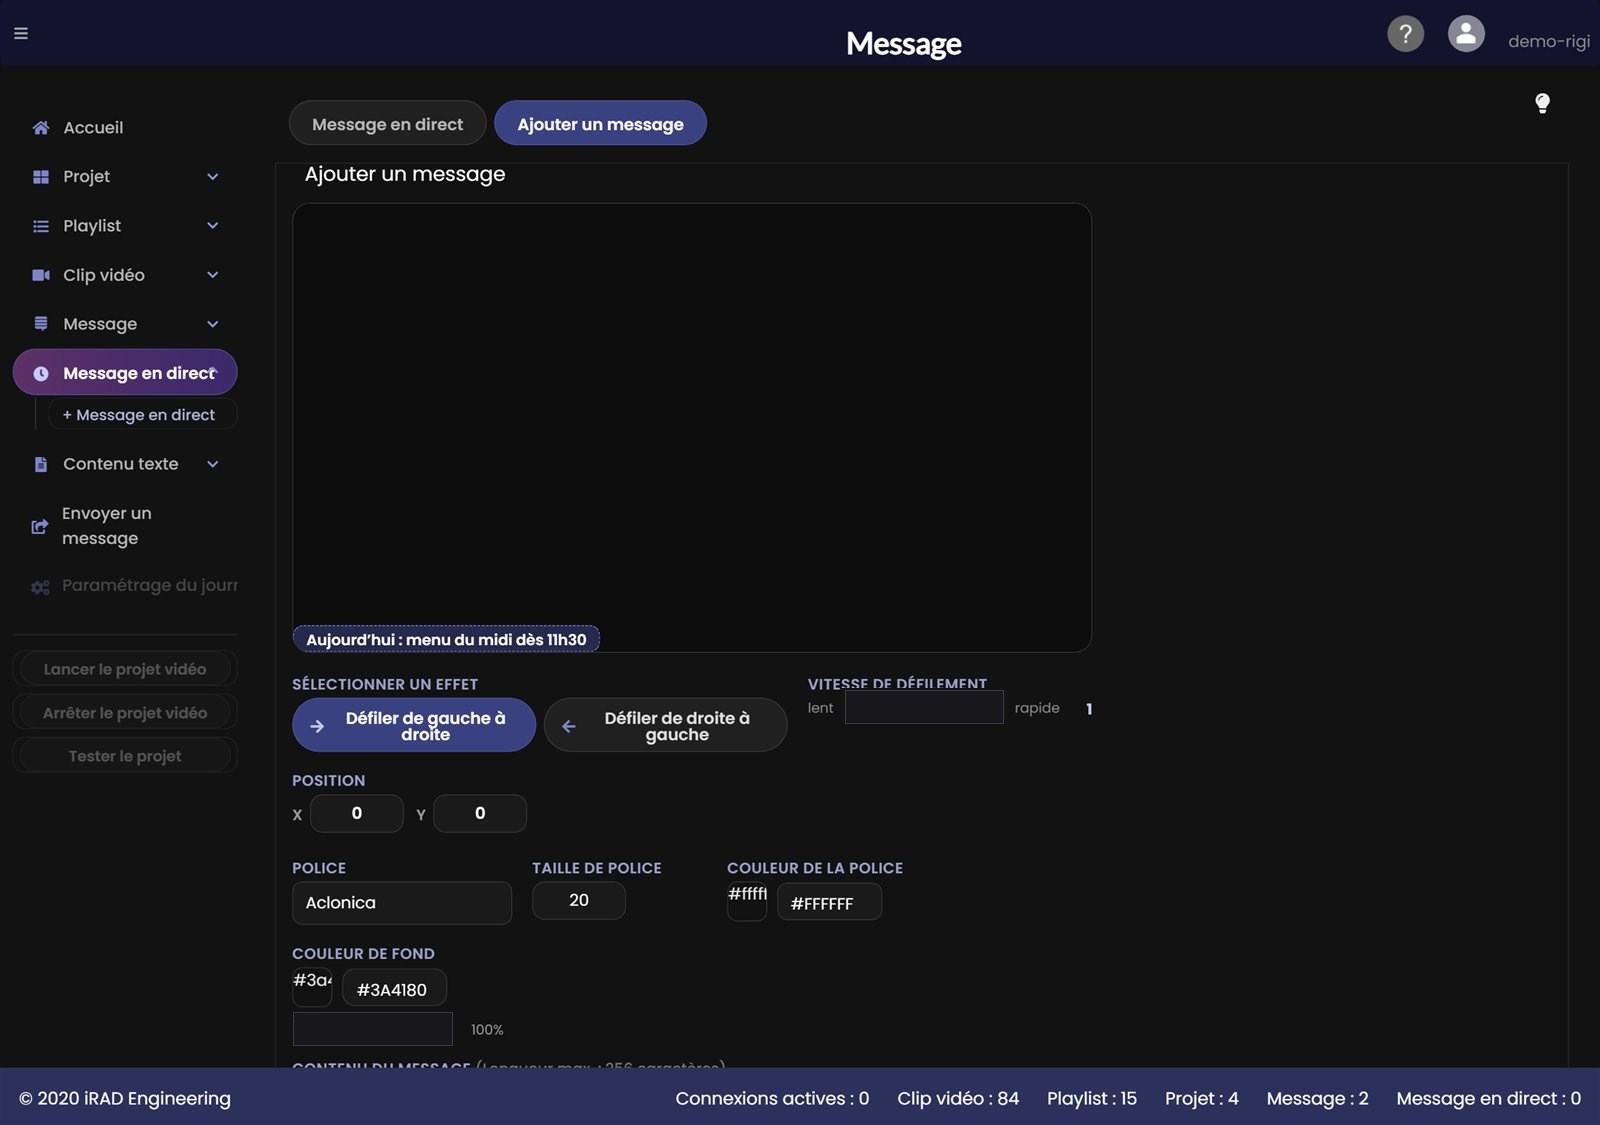Select Message en direct sidebar item
The image size is (1600, 1125).
(x=125, y=373)
